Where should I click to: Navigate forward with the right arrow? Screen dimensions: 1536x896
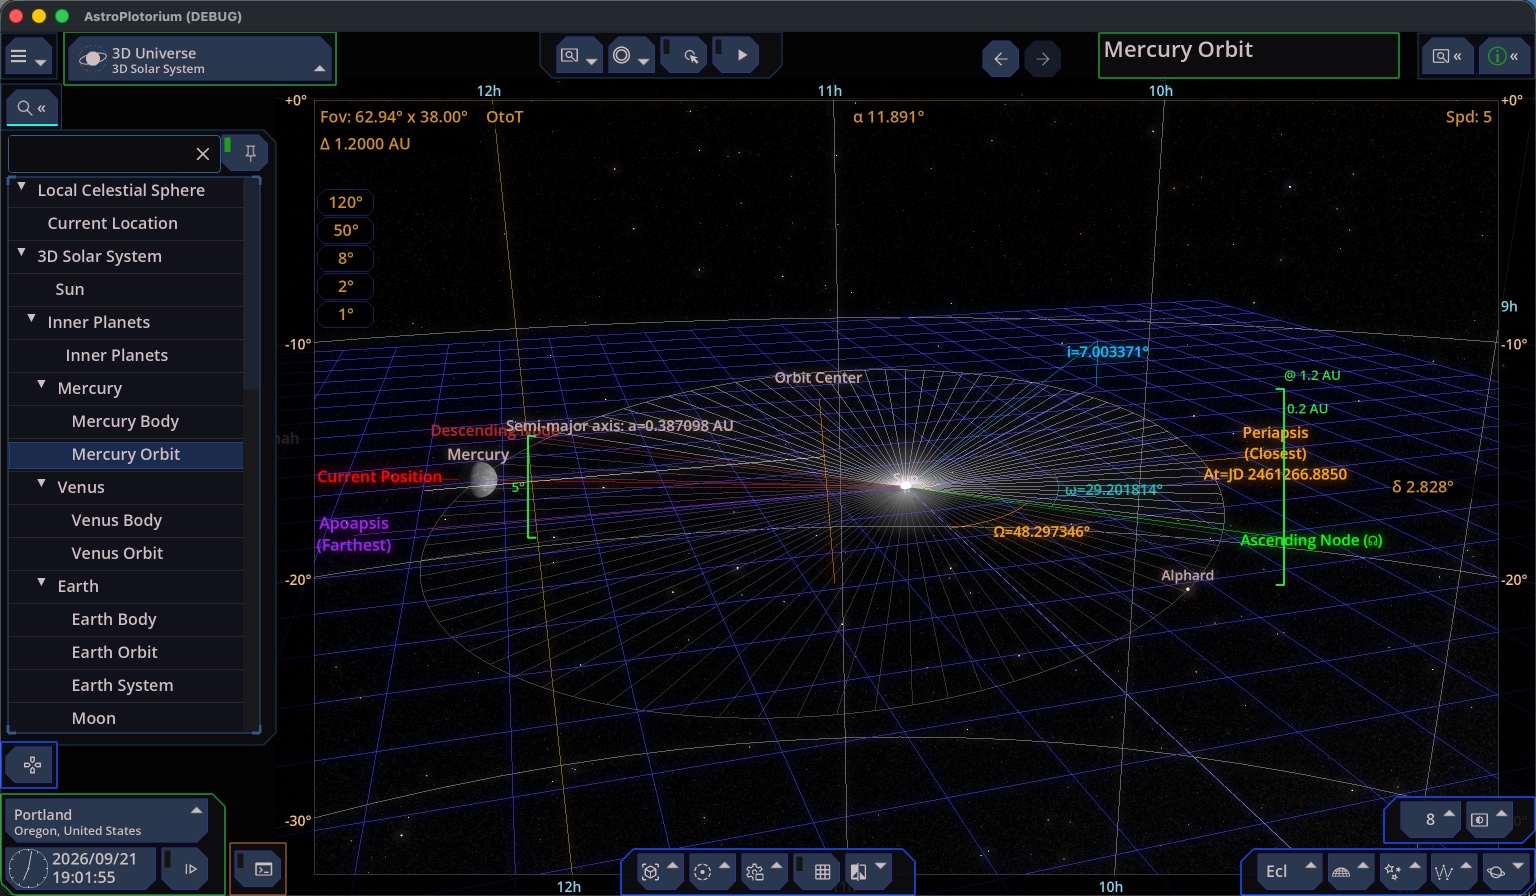pos(1043,59)
